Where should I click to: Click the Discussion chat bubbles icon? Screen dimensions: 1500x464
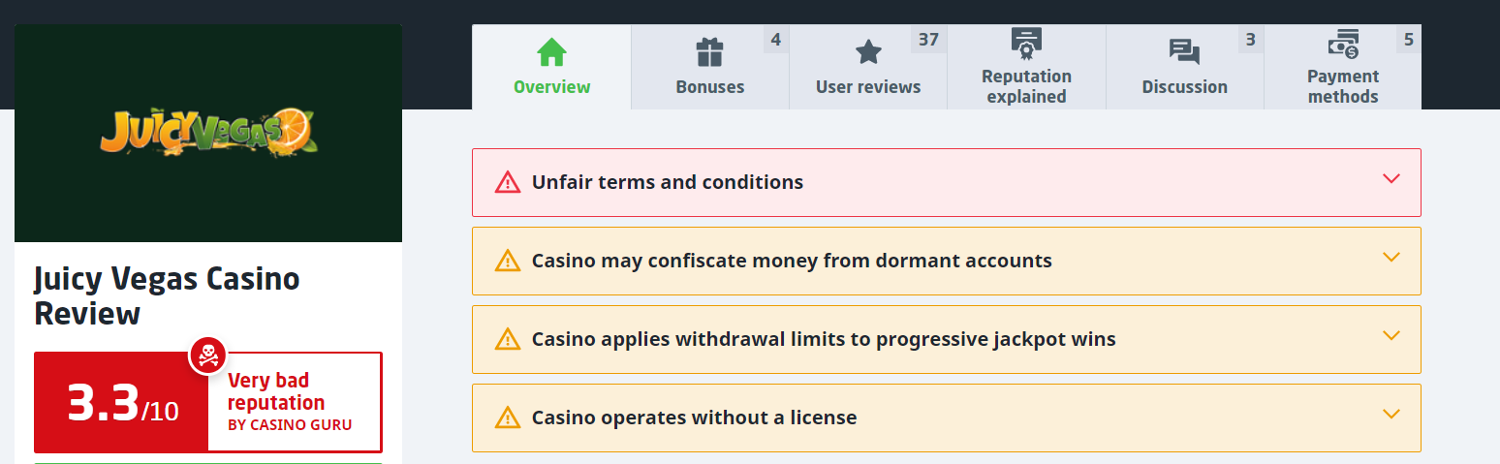(1184, 52)
